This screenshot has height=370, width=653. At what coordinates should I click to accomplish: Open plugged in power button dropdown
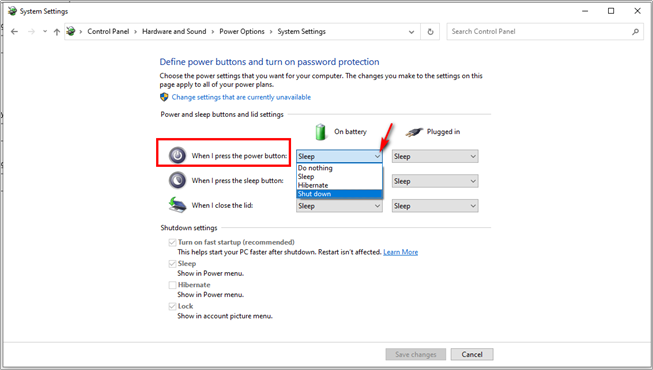(x=435, y=156)
